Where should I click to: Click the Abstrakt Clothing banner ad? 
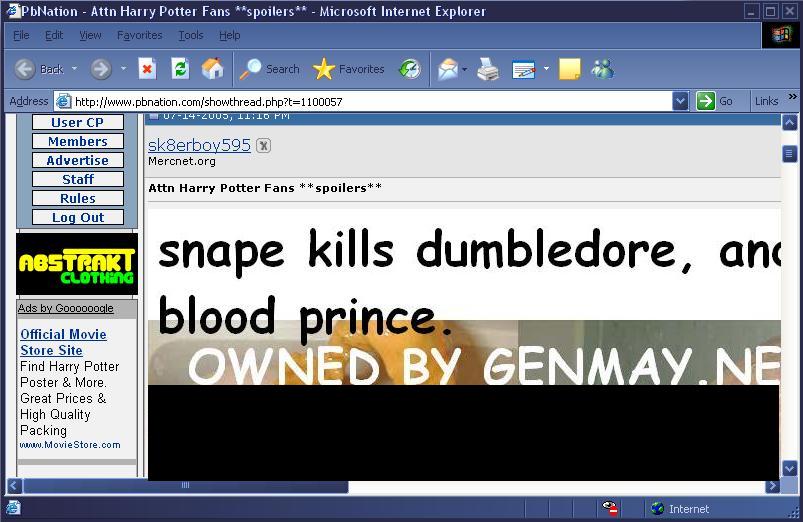click(77, 264)
